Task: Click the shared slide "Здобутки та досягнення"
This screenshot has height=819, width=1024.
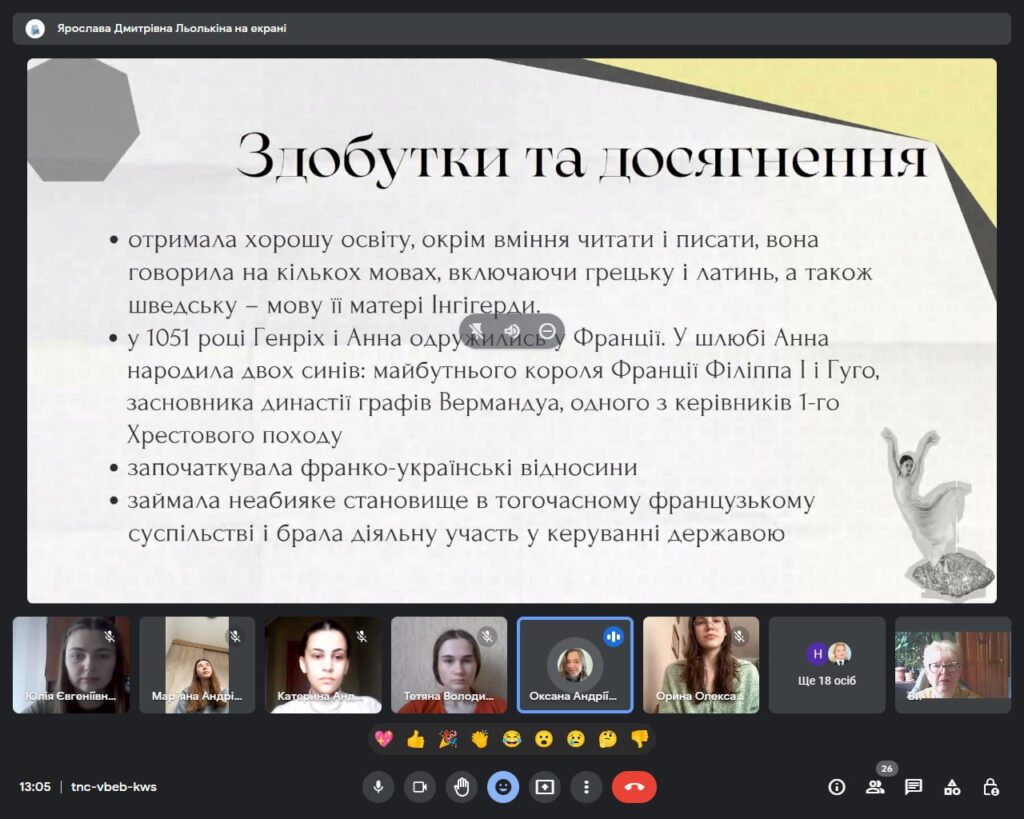Action: [511, 330]
